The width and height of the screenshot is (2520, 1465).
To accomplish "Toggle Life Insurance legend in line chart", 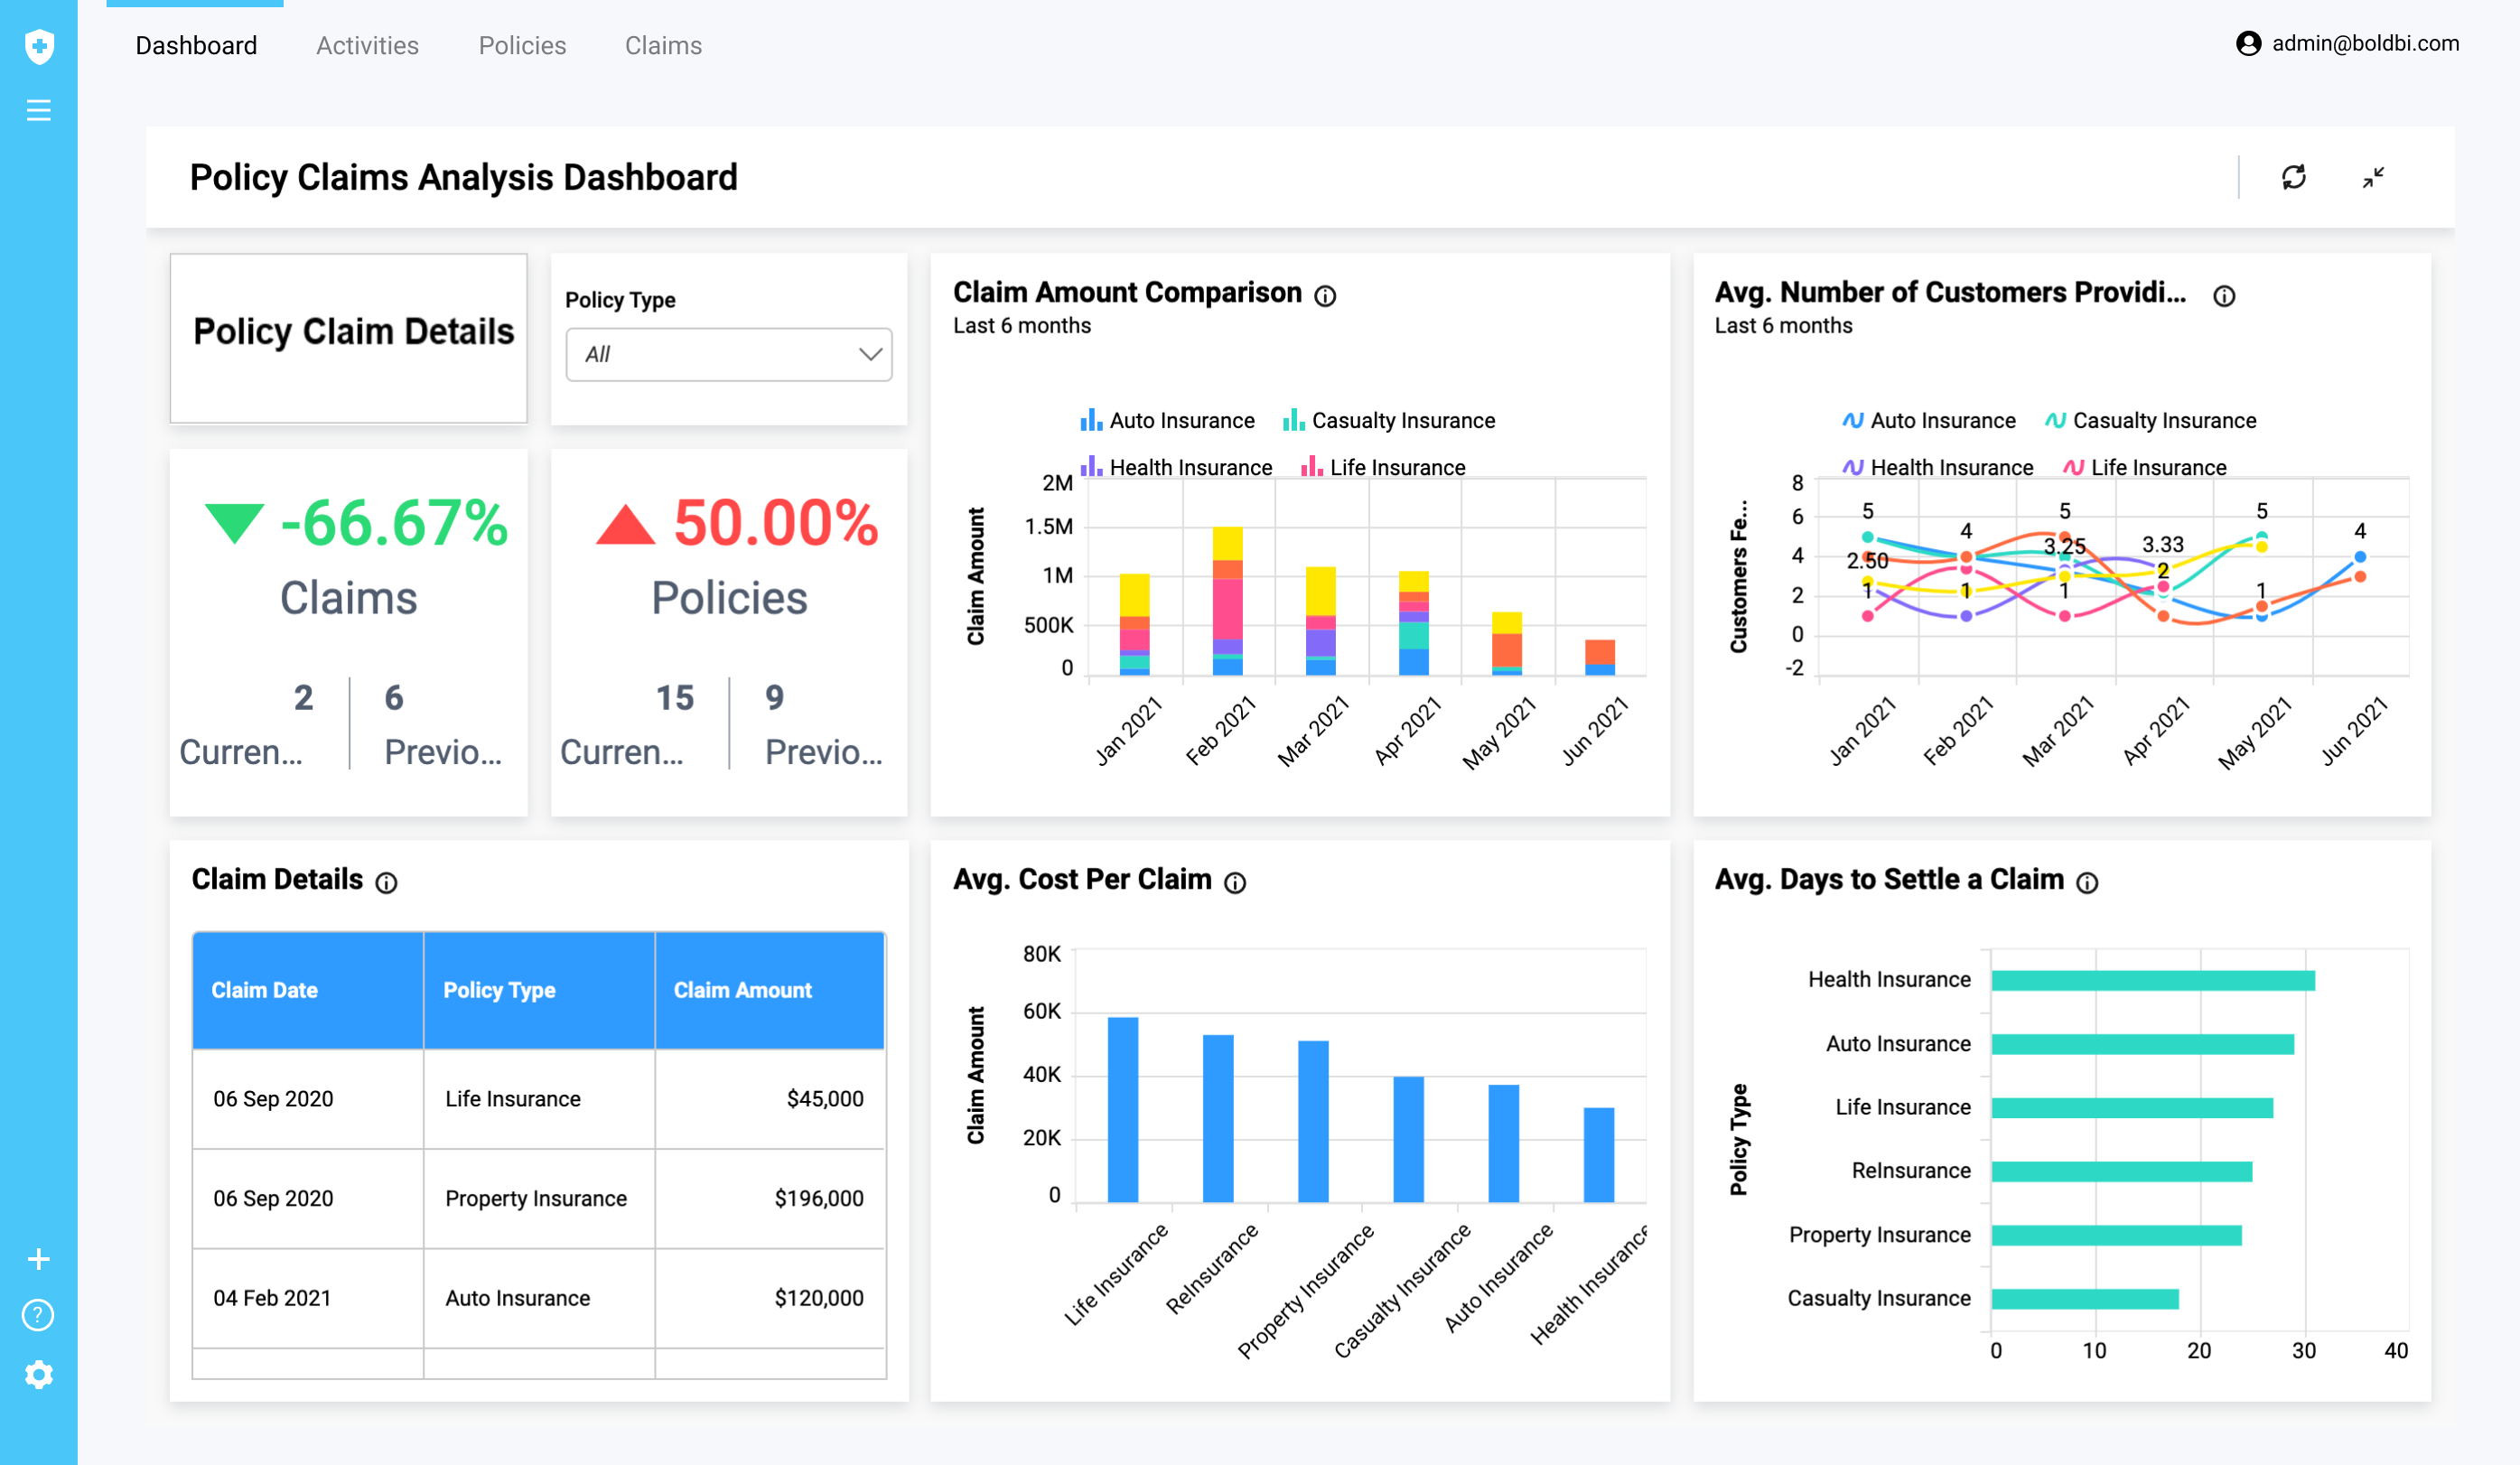I will click(x=2144, y=467).
